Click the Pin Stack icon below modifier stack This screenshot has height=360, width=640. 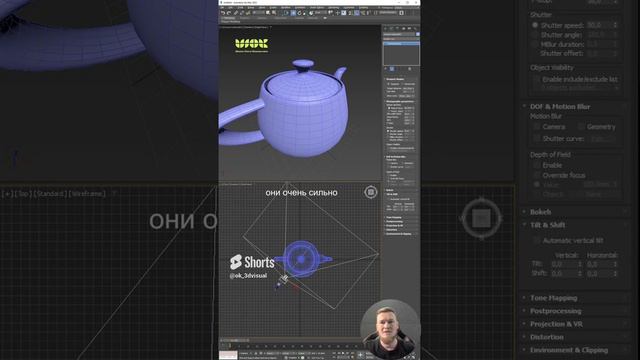[385, 69]
